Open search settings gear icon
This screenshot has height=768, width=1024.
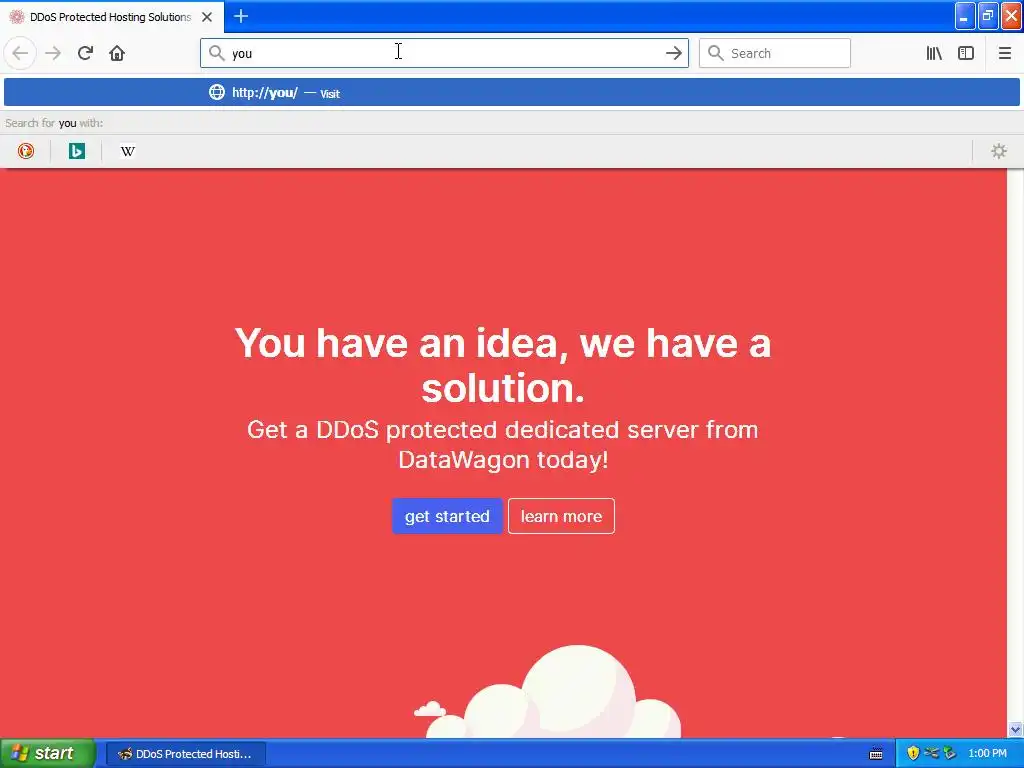tap(999, 152)
